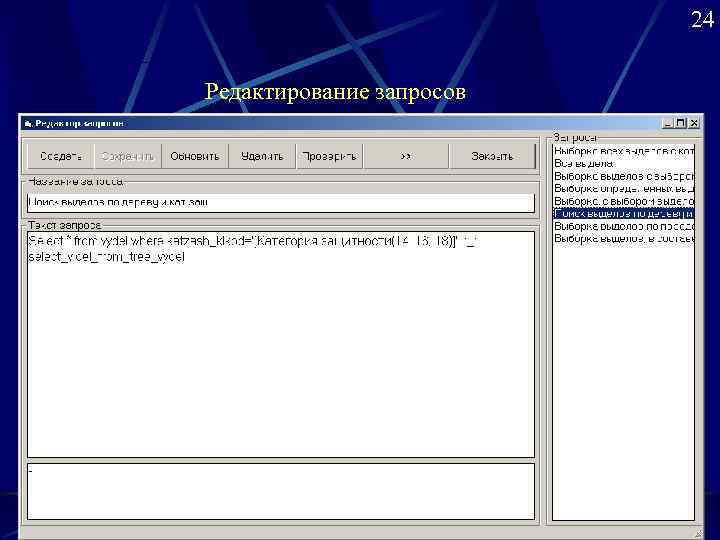
Task: Close the window with the X button
Action: [x=694, y=123]
